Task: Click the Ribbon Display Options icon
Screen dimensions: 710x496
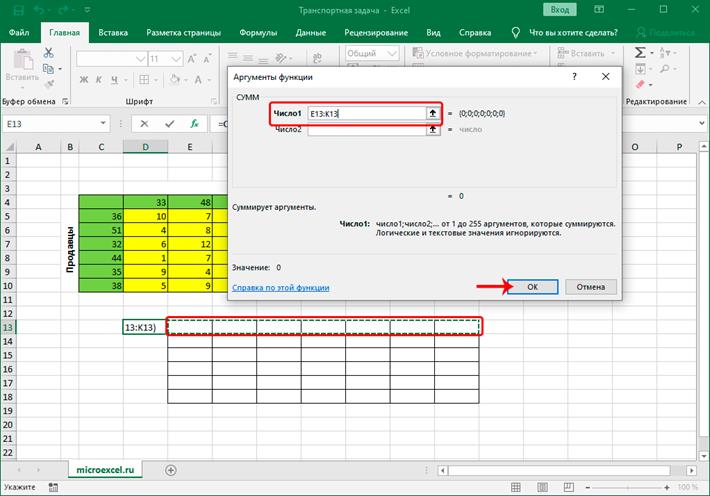Action: [x=599, y=10]
